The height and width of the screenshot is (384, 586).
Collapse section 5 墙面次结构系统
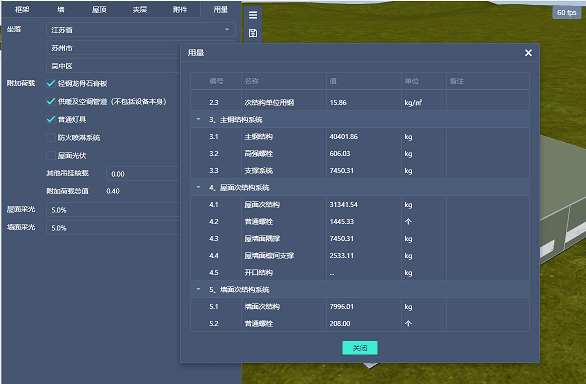198,289
